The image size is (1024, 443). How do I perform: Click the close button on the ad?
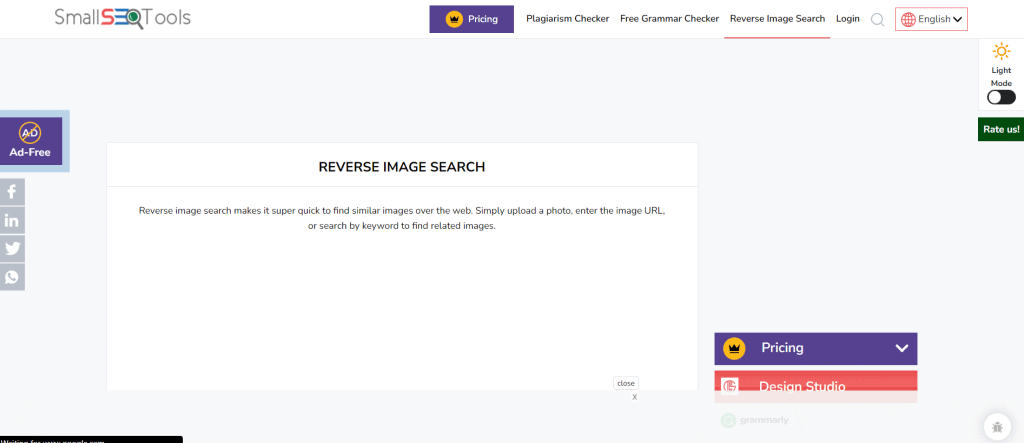[626, 384]
